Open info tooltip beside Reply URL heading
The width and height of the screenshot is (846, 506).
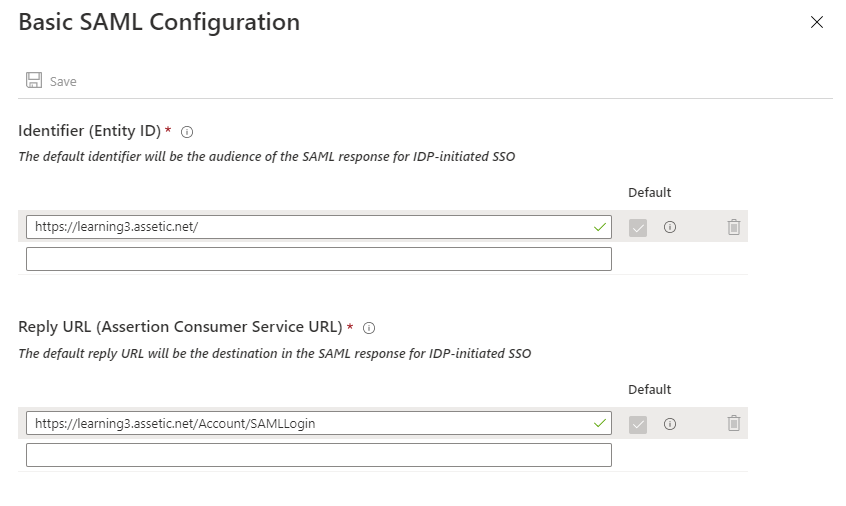[369, 328]
